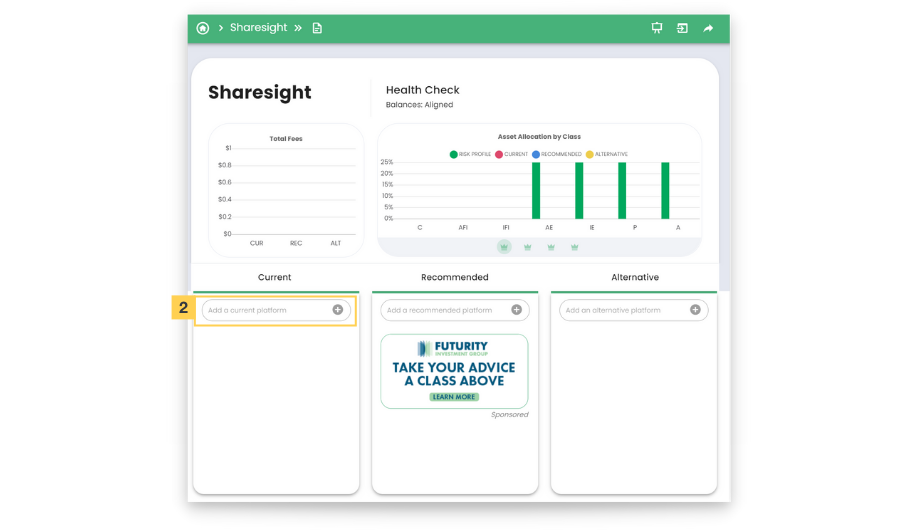The image size is (917, 530).
Task: Click the 'Asset Allocation by Class' title
Action: 539,136
